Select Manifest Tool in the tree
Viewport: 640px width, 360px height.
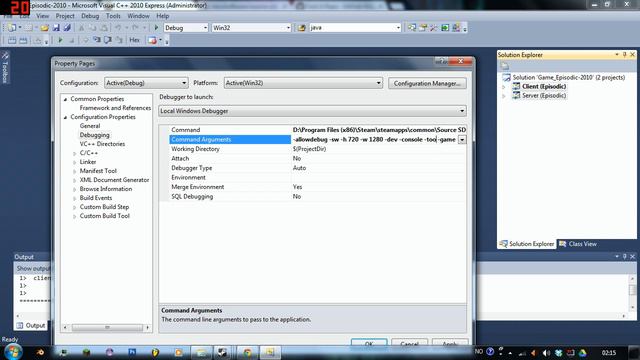[x=98, y=171]
